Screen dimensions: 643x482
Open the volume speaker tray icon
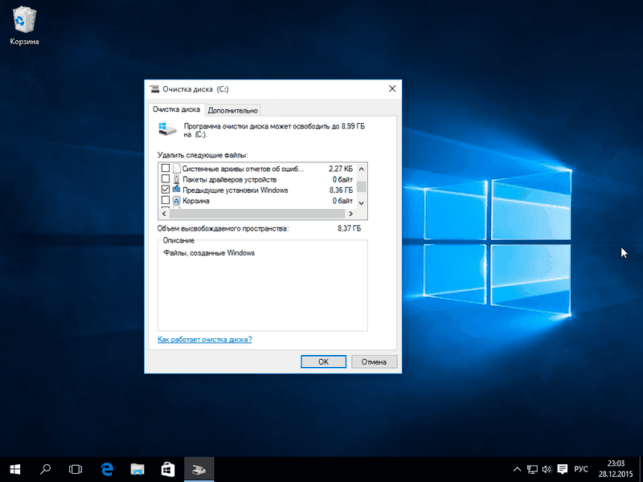[x=547, y=469]
